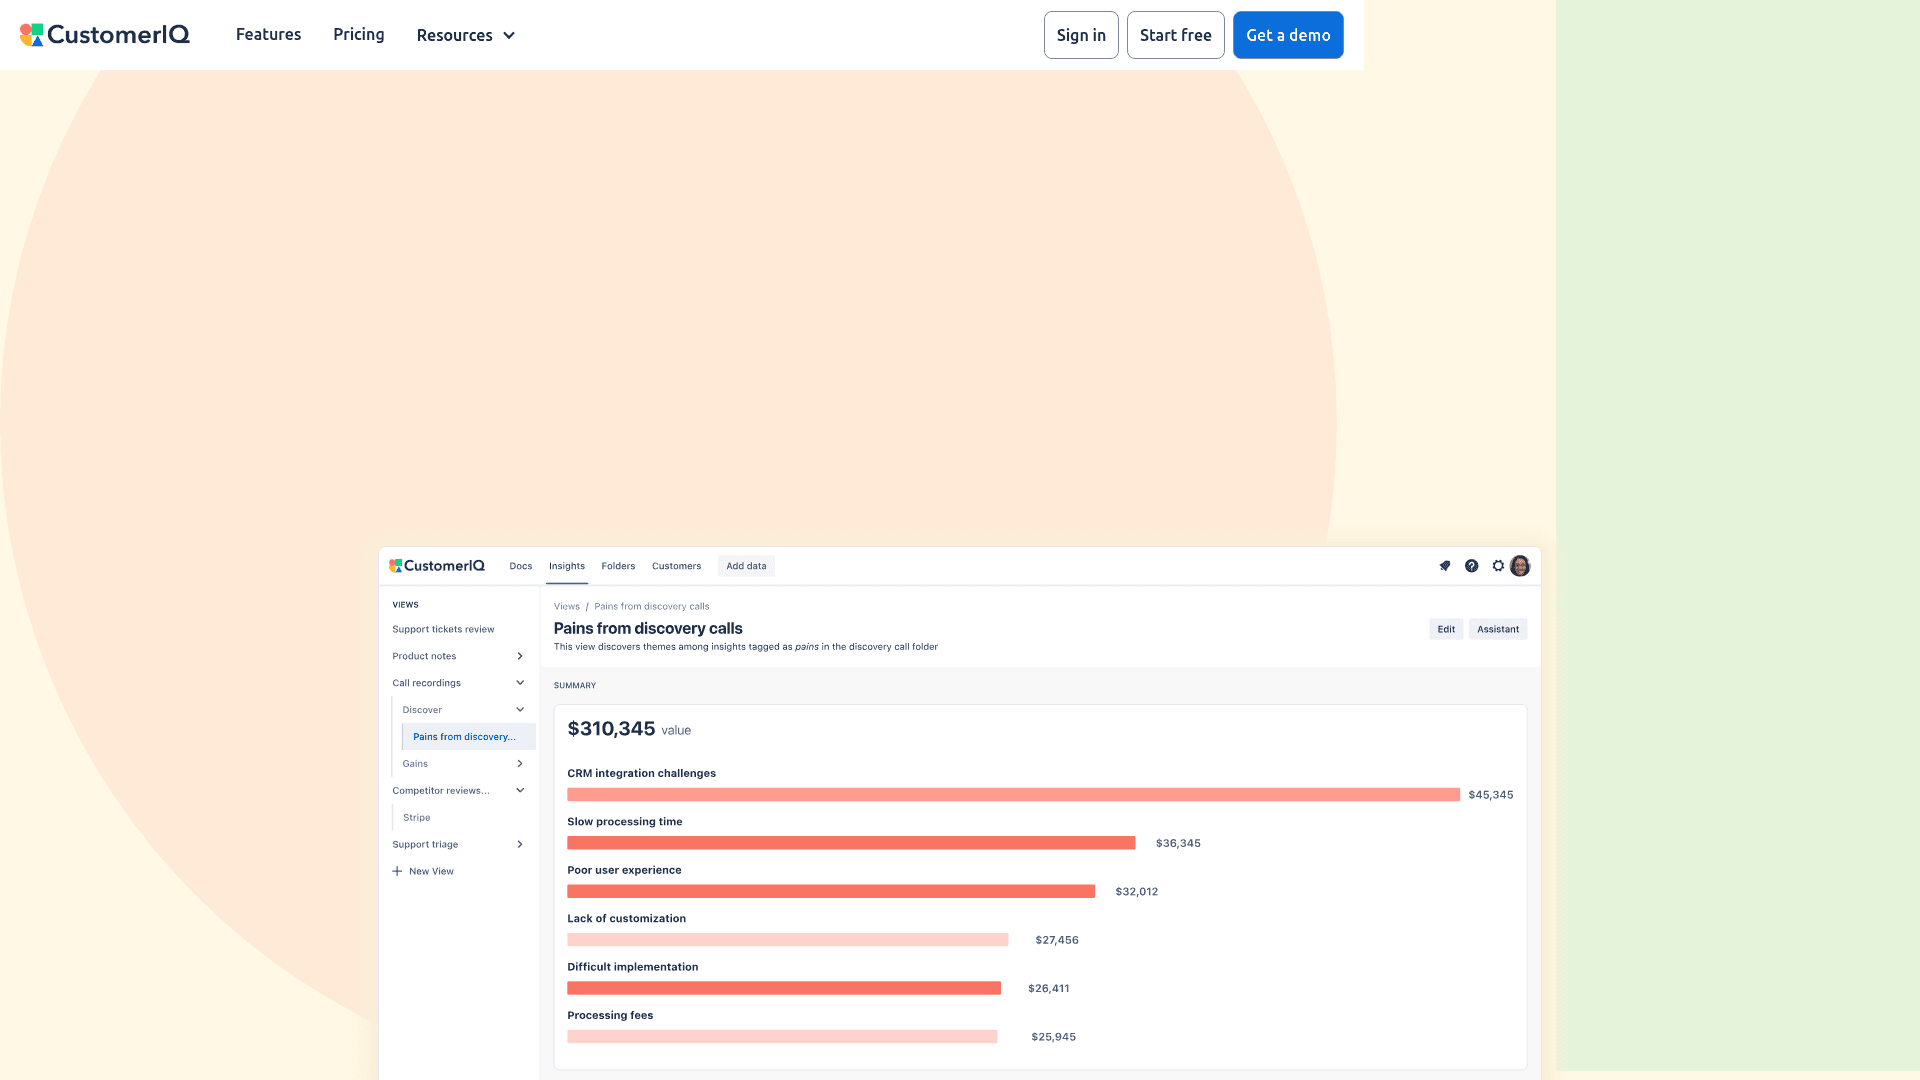Open the help question mark icon

(1471, 566)
